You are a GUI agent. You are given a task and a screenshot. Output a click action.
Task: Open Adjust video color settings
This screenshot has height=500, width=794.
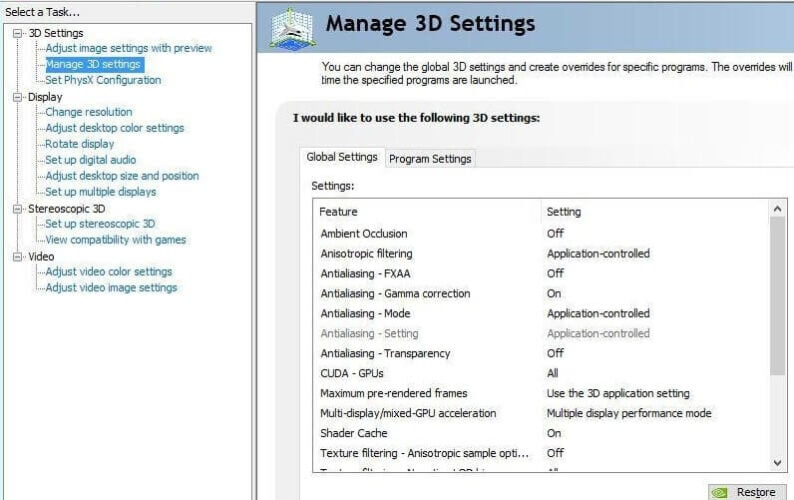click(108, 272)
